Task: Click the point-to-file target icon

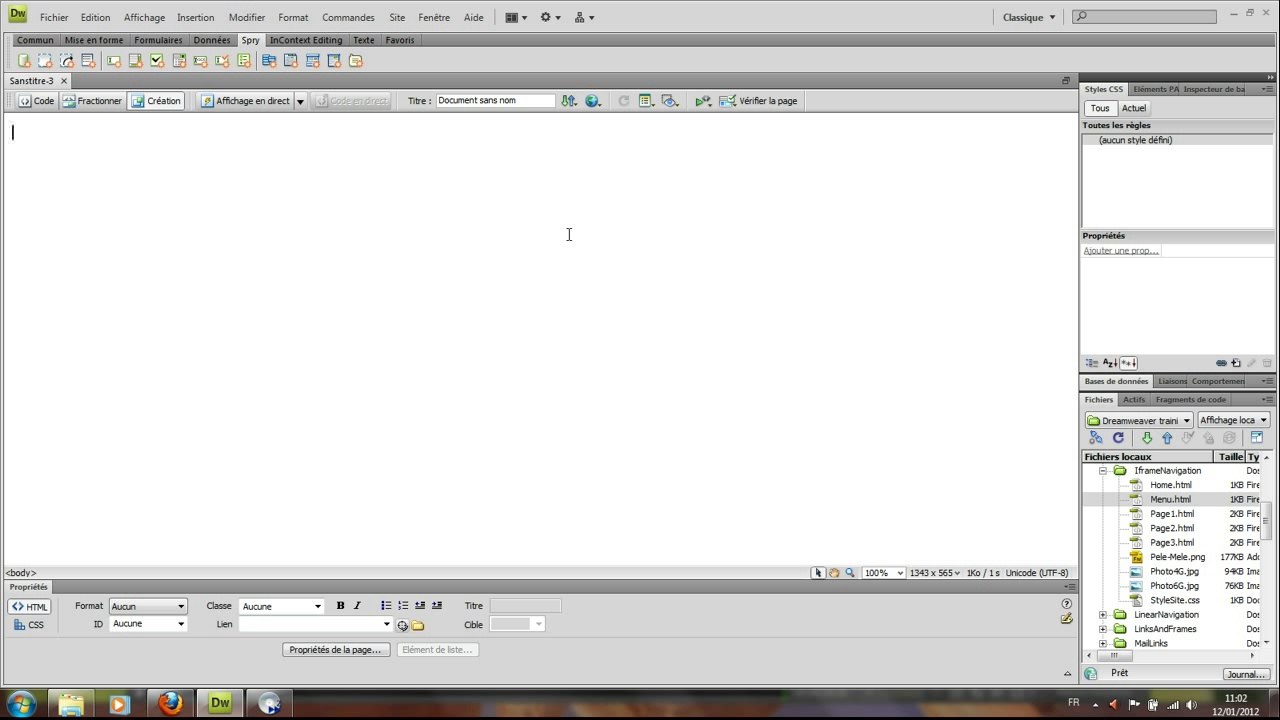Action: coord(402,625)
